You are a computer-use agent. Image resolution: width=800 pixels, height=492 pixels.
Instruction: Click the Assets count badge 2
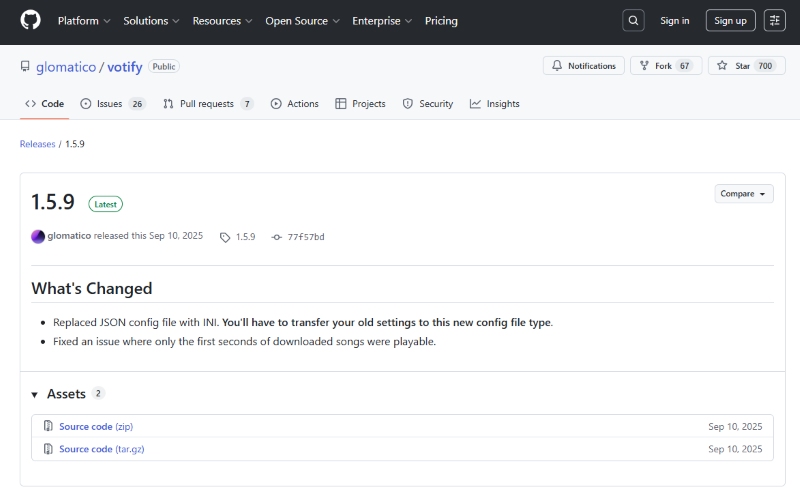point(98,393)
